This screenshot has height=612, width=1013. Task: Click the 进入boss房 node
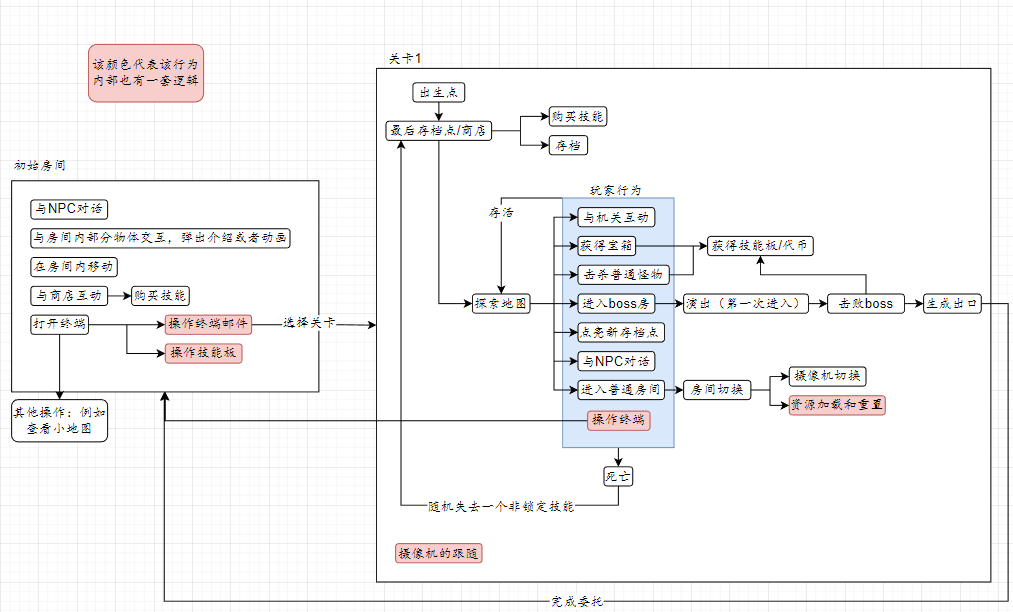point(616,304)
